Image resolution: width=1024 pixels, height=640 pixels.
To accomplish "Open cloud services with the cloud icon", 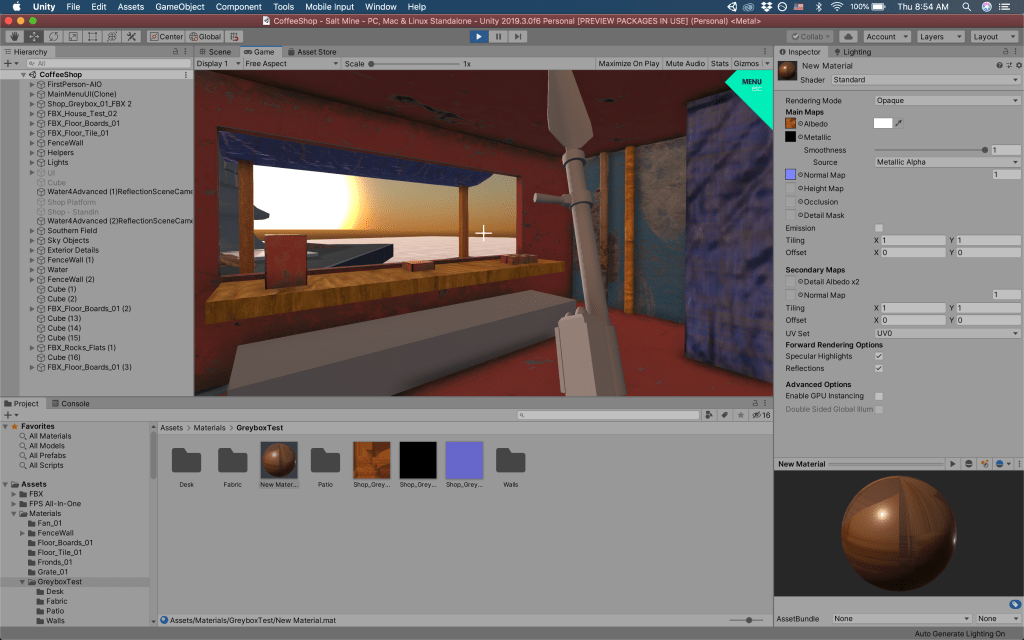I will click(x=848, y=37).
